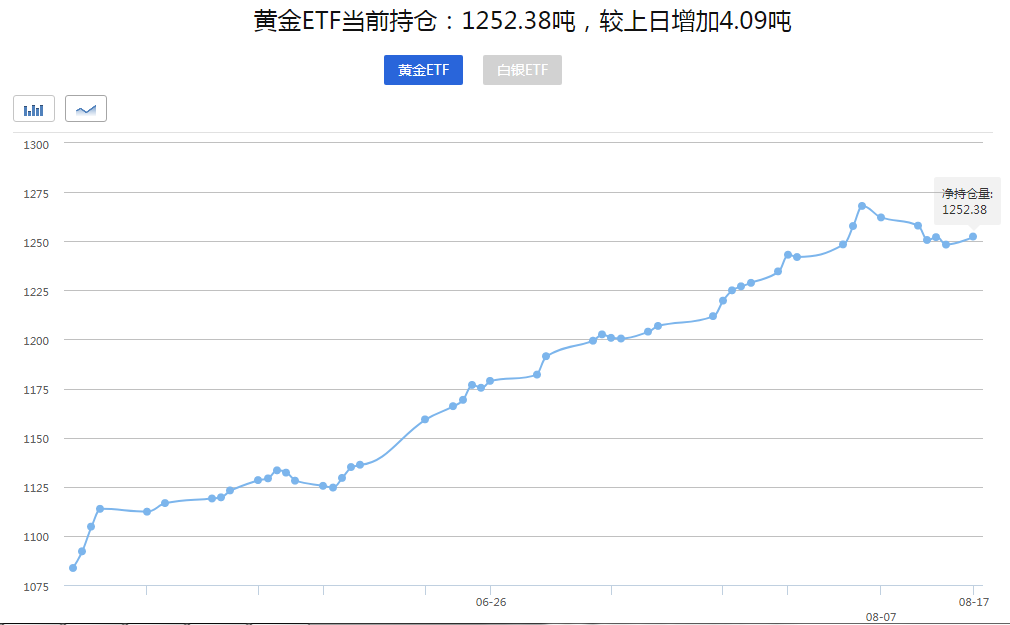This screenshot has height=625, width=1010.
Task: Select the 黄金ETF tab
Action: click(x=423, y=70)
